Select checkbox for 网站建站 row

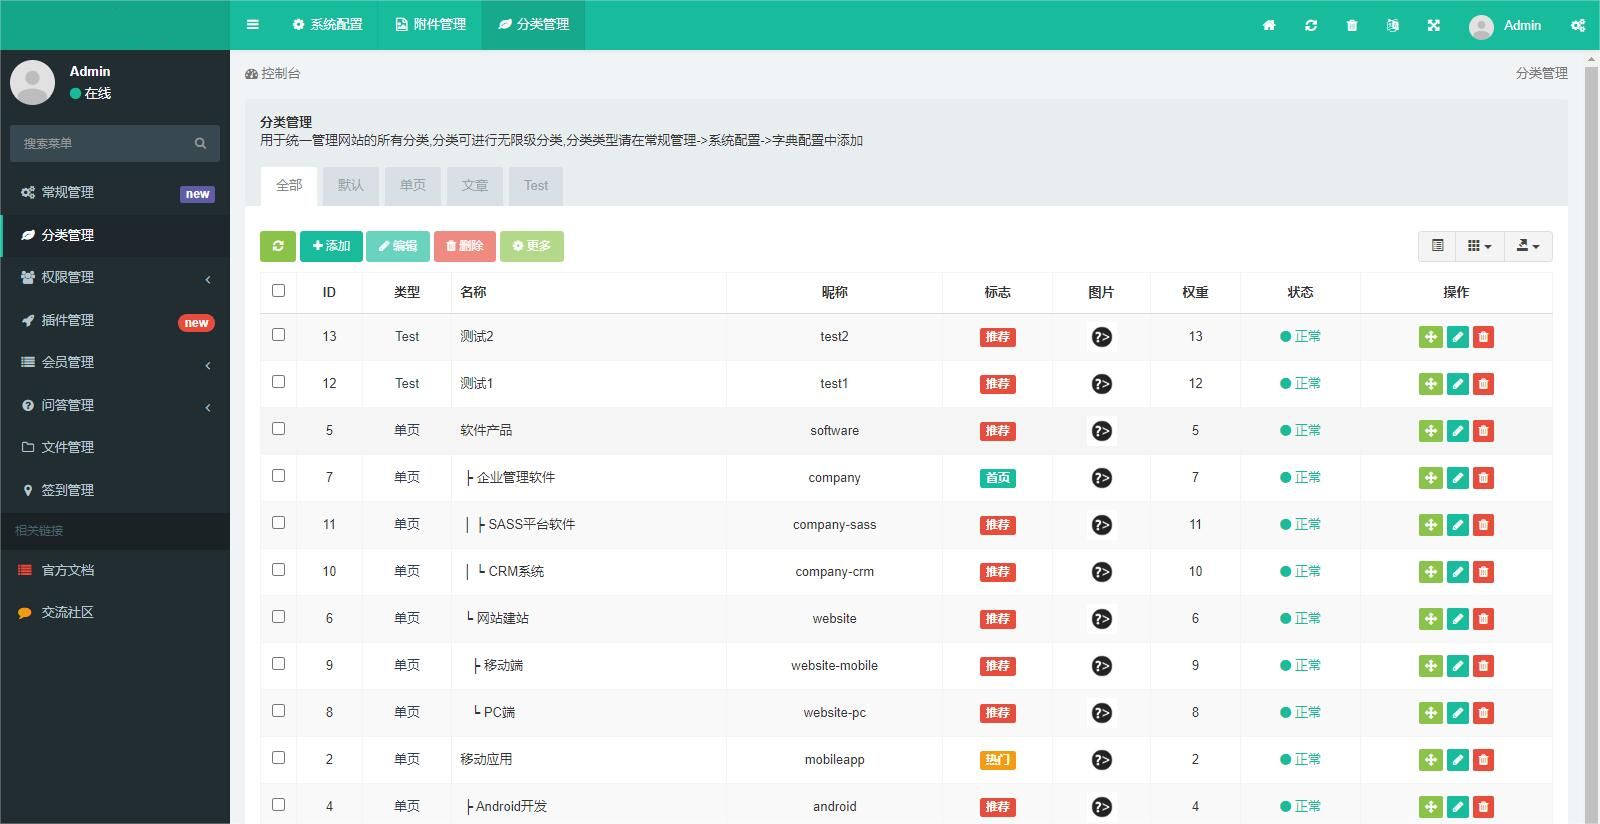[278, 617]
